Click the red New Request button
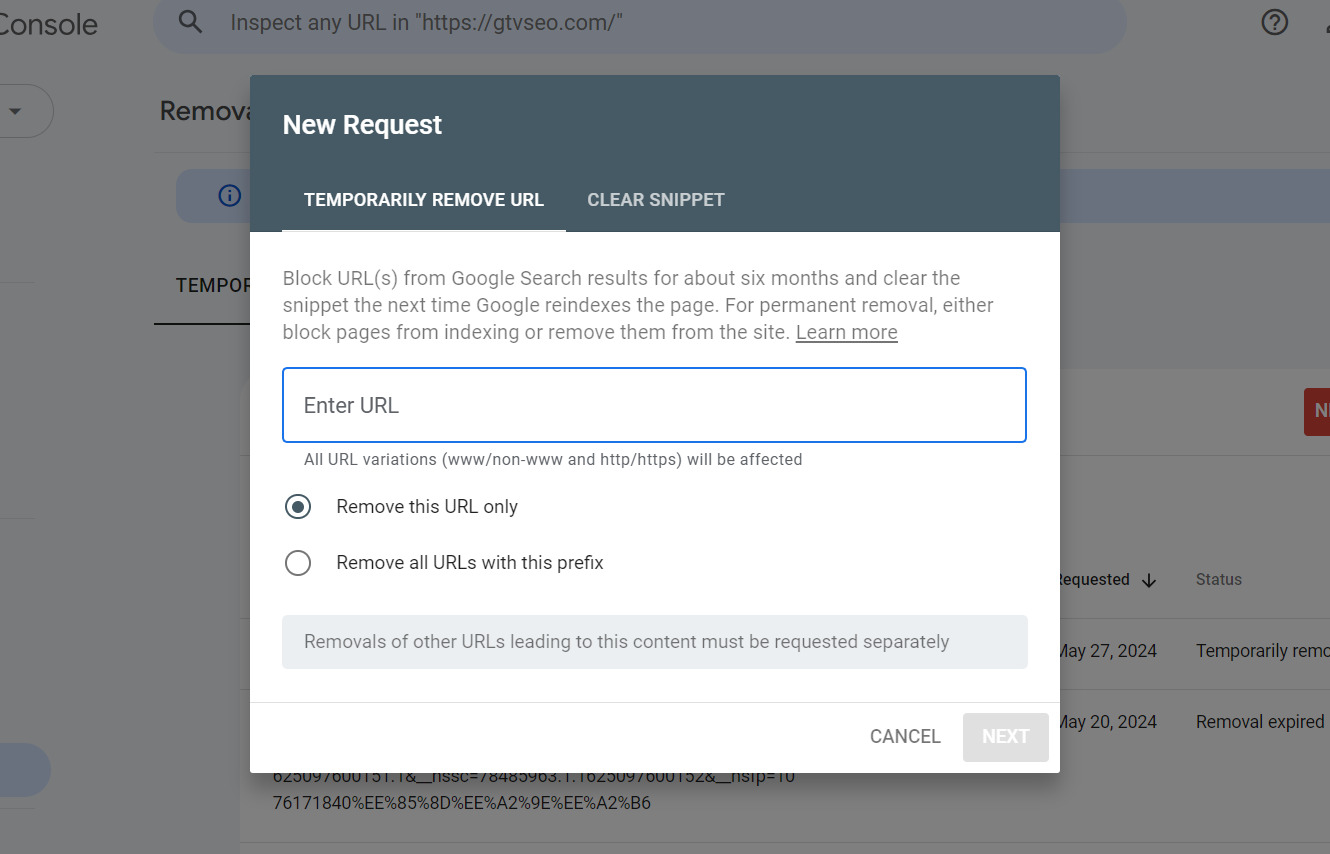 (1318, 411)
